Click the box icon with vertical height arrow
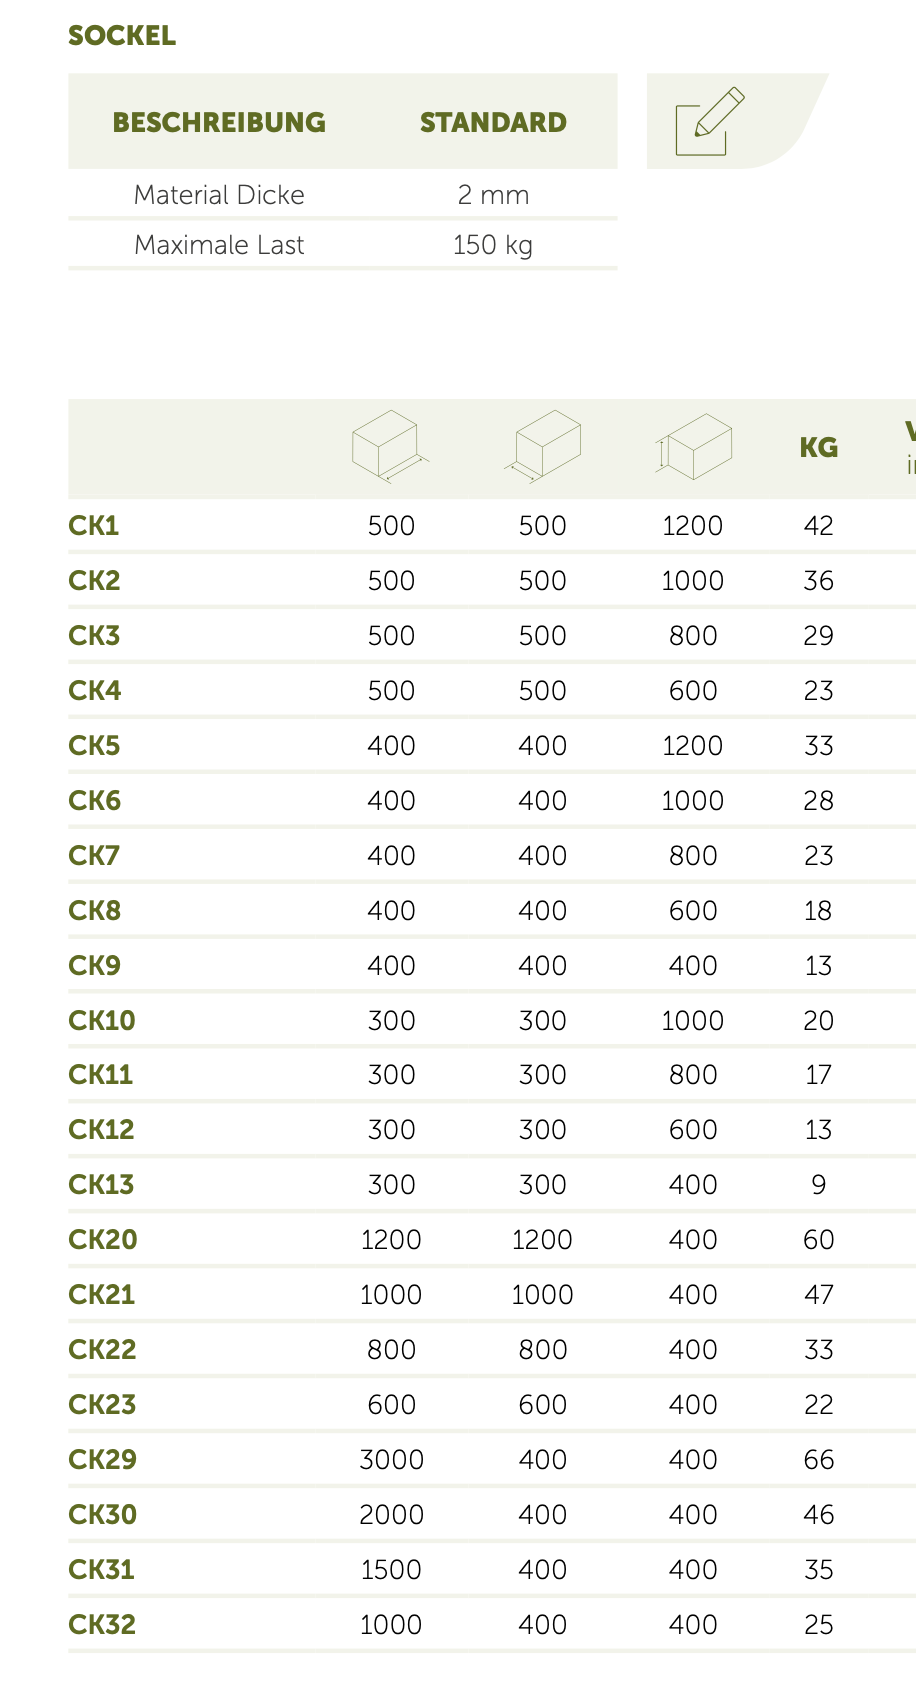 click(x=693, y=446)
